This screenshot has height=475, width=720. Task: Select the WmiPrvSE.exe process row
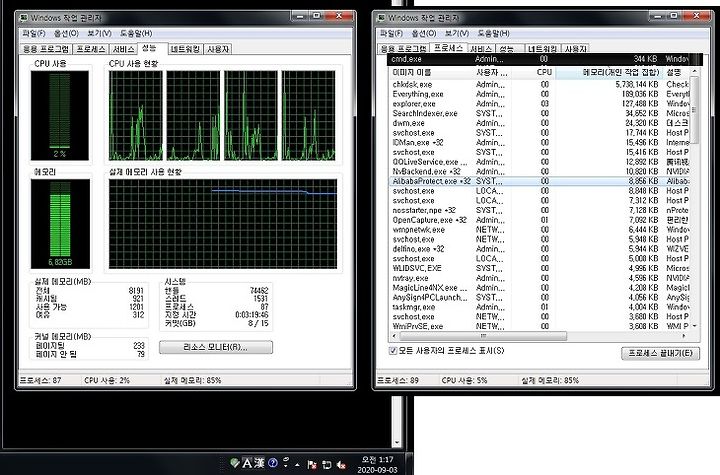(x=539, y=326)
